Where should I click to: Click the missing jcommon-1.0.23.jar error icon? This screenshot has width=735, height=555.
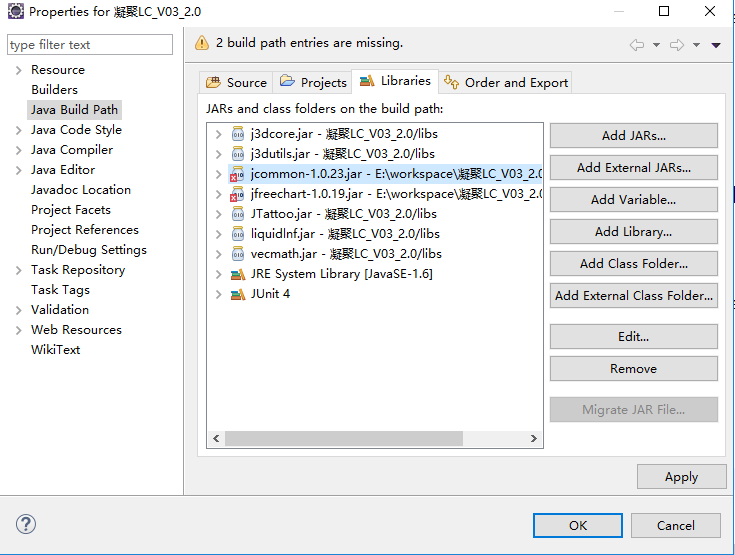point(237,174)
